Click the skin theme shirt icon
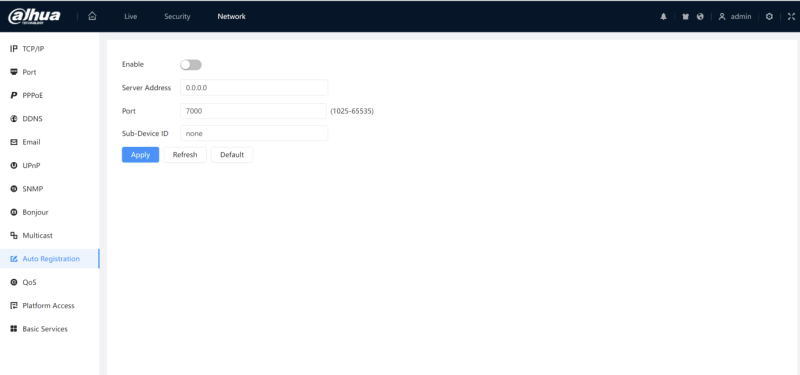This screenshot has height=375, width=800. pyautogui.click(x=686, y=16)
